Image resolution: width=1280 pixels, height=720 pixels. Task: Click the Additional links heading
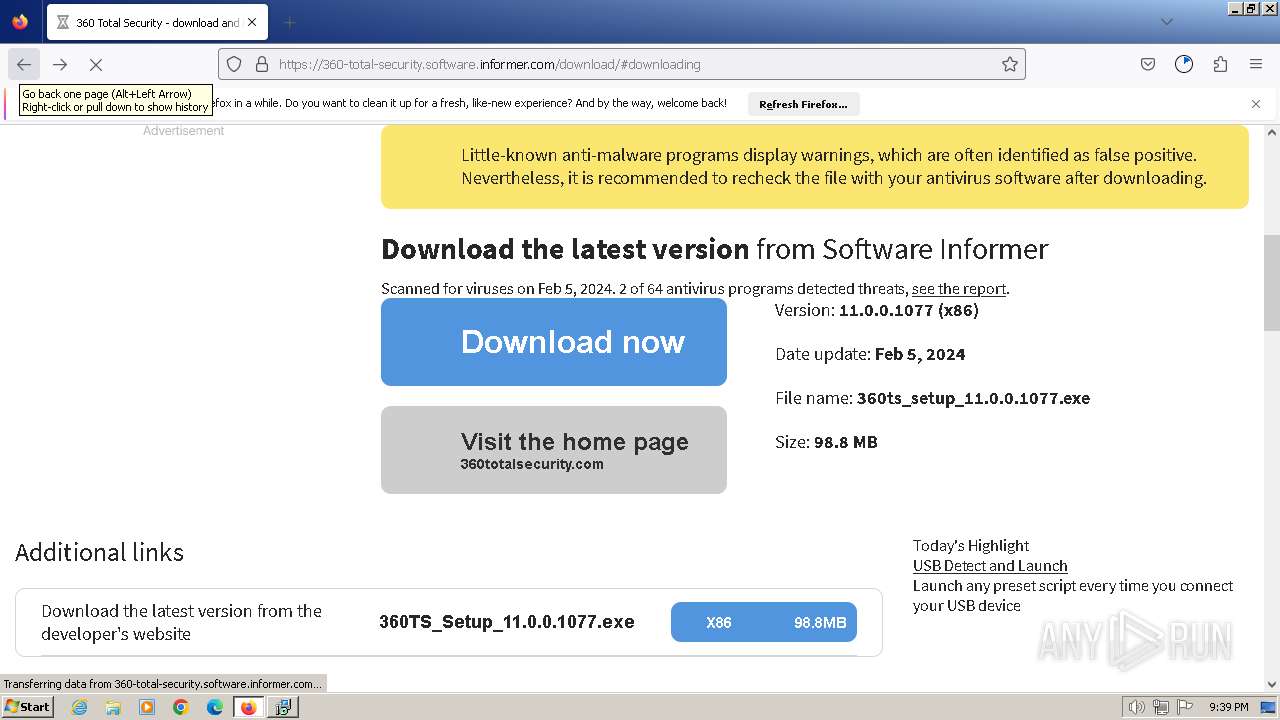pyautogui.click(x=100, y=553)
